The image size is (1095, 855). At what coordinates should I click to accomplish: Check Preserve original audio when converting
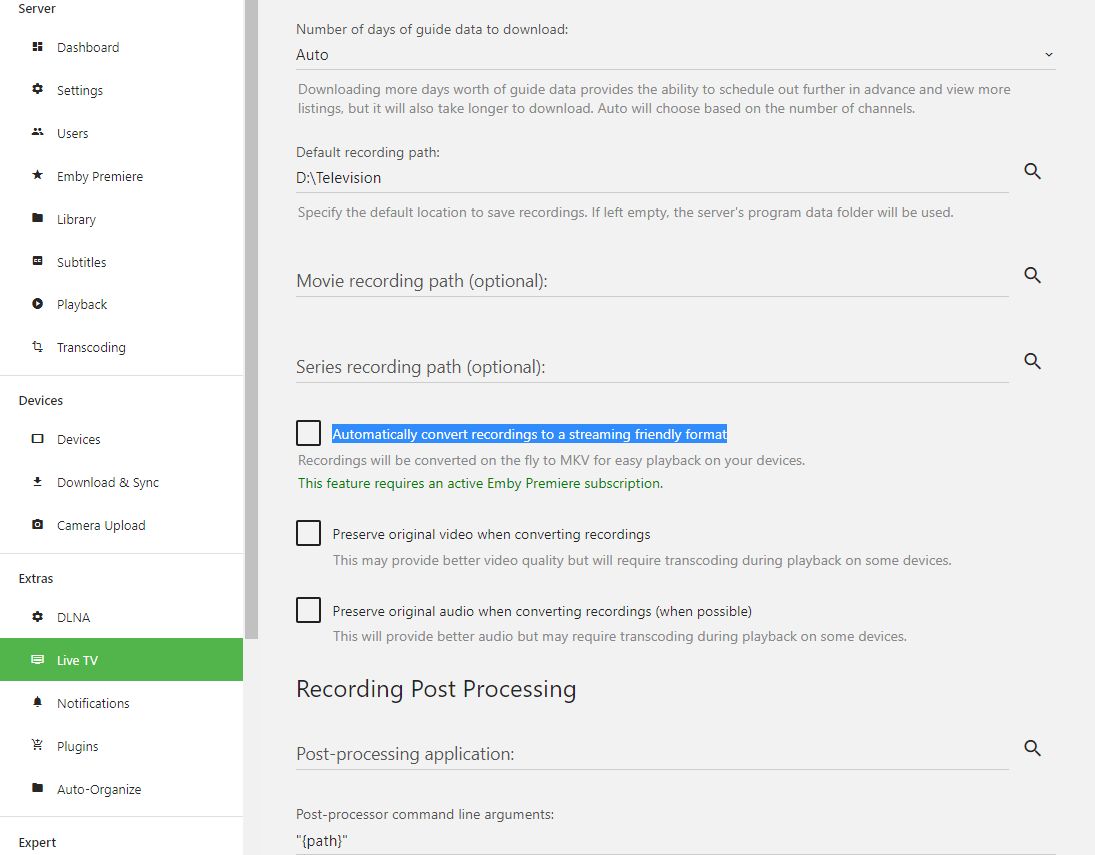pos(308,610)
